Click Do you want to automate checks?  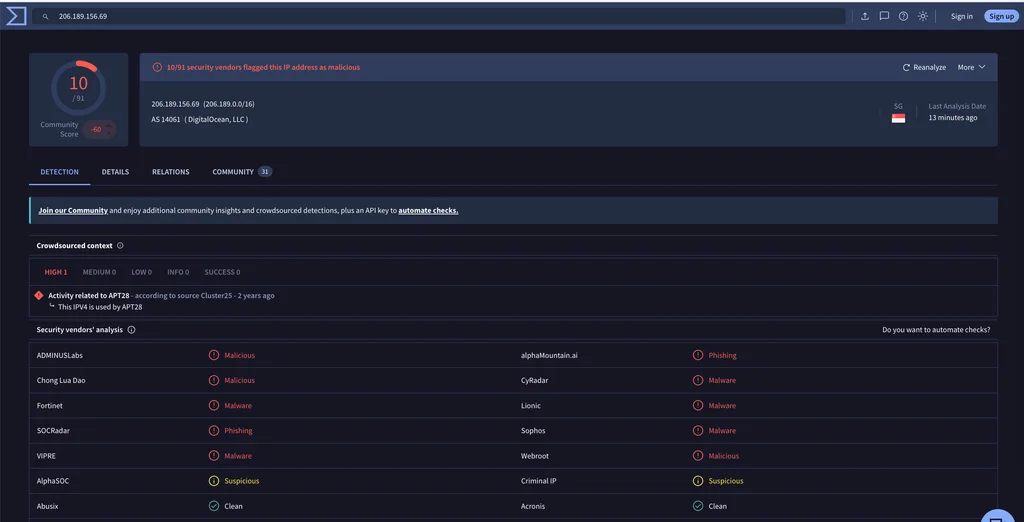click(936, 330)
